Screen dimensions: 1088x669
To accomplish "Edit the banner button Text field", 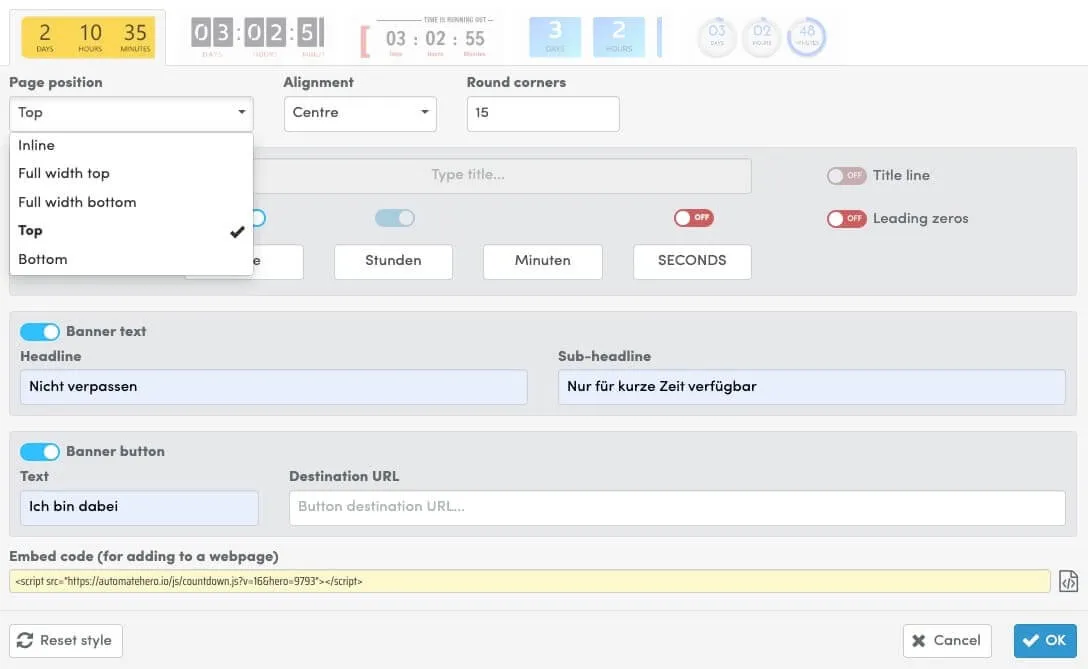I will point(139,507).
